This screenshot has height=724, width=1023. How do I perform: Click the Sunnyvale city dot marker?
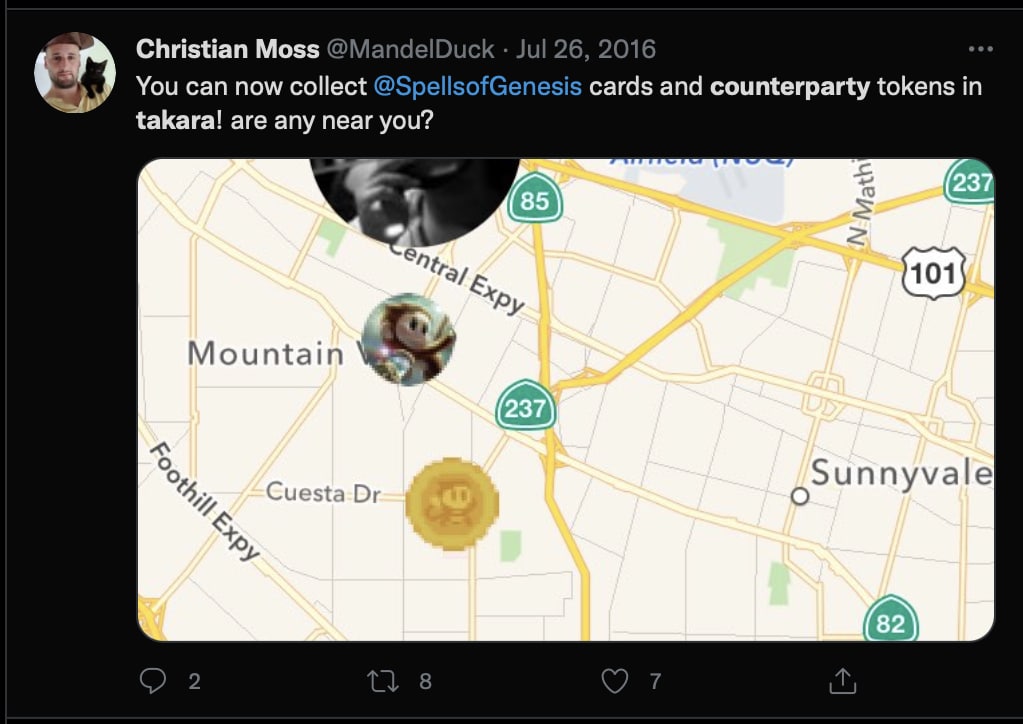click(800, 496)
